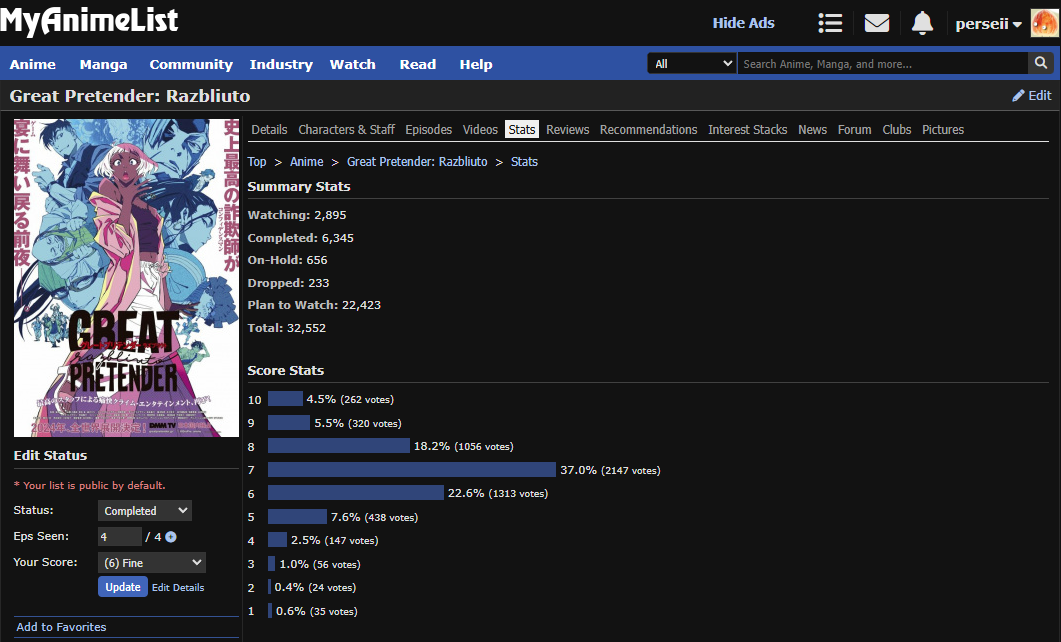Click the score 8 bar at 18.2%
The height and width of the screenshot is (642, 1061).
tap(339, 446)
